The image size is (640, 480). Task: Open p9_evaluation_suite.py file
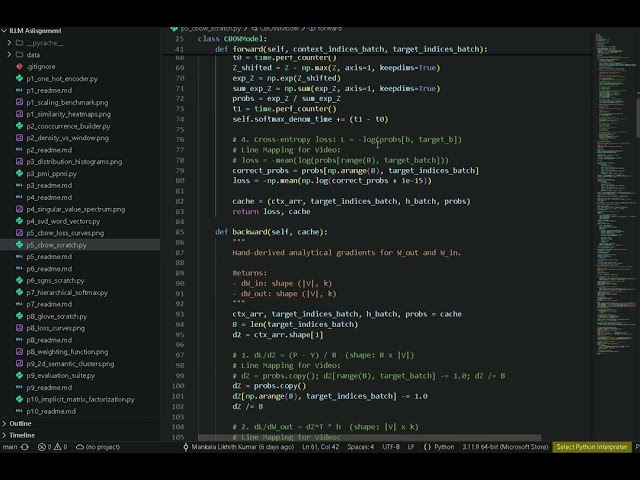pos(60,376)
